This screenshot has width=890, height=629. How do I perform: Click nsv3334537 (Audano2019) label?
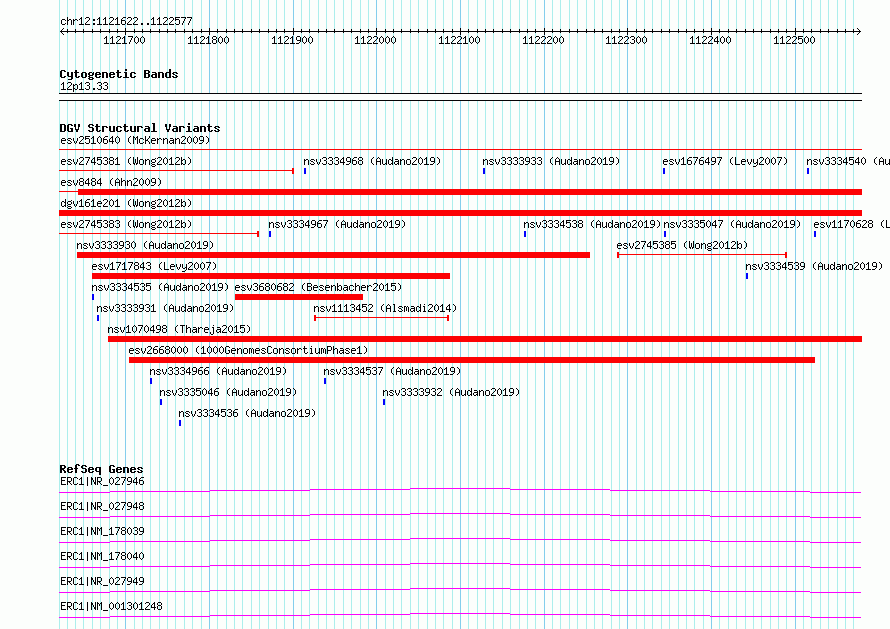[392, 371]
